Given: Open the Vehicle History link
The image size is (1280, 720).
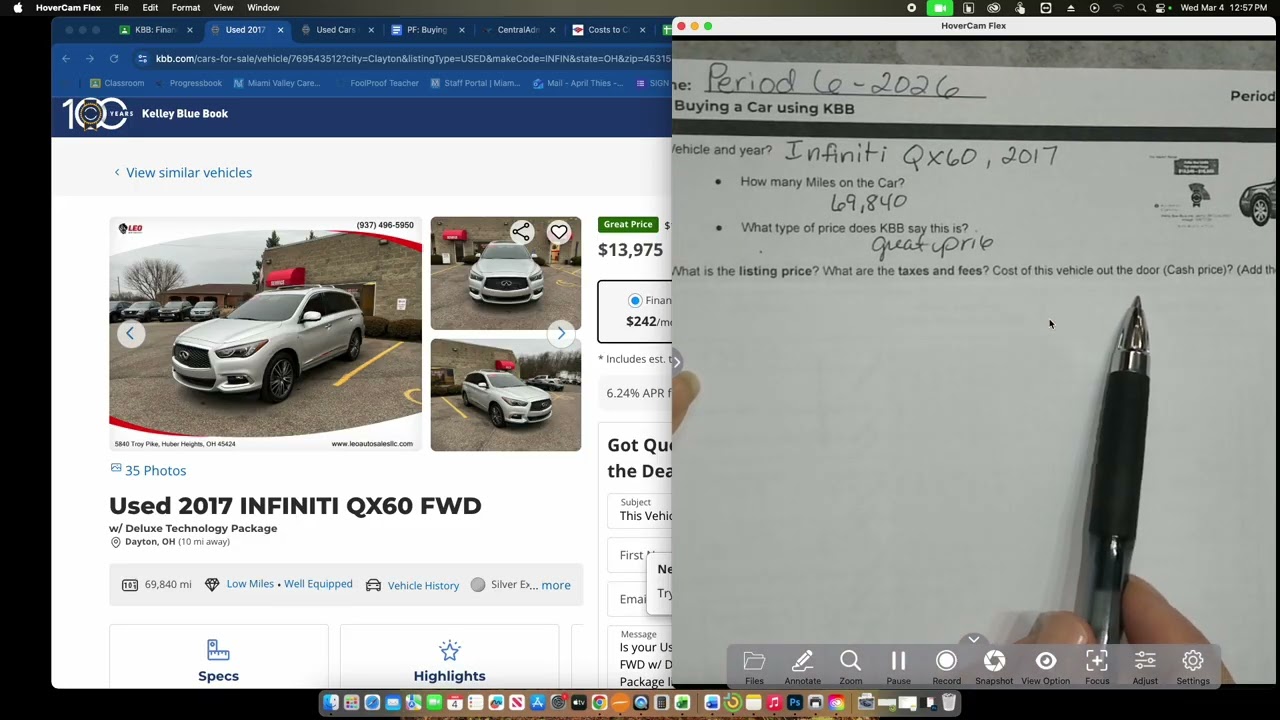Looking at the screenshot, I should point(423,585).
